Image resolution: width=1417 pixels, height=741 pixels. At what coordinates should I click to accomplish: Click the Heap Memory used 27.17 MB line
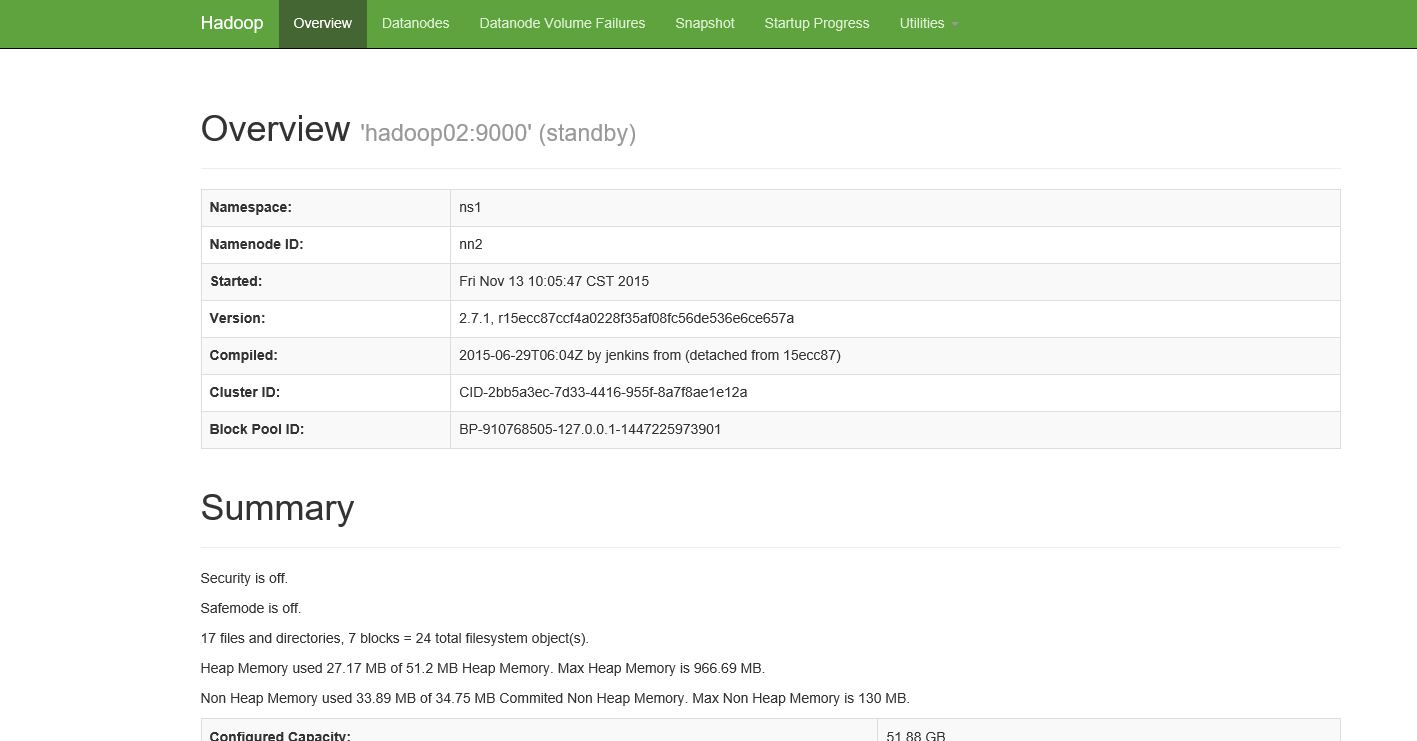coord(483,668)
